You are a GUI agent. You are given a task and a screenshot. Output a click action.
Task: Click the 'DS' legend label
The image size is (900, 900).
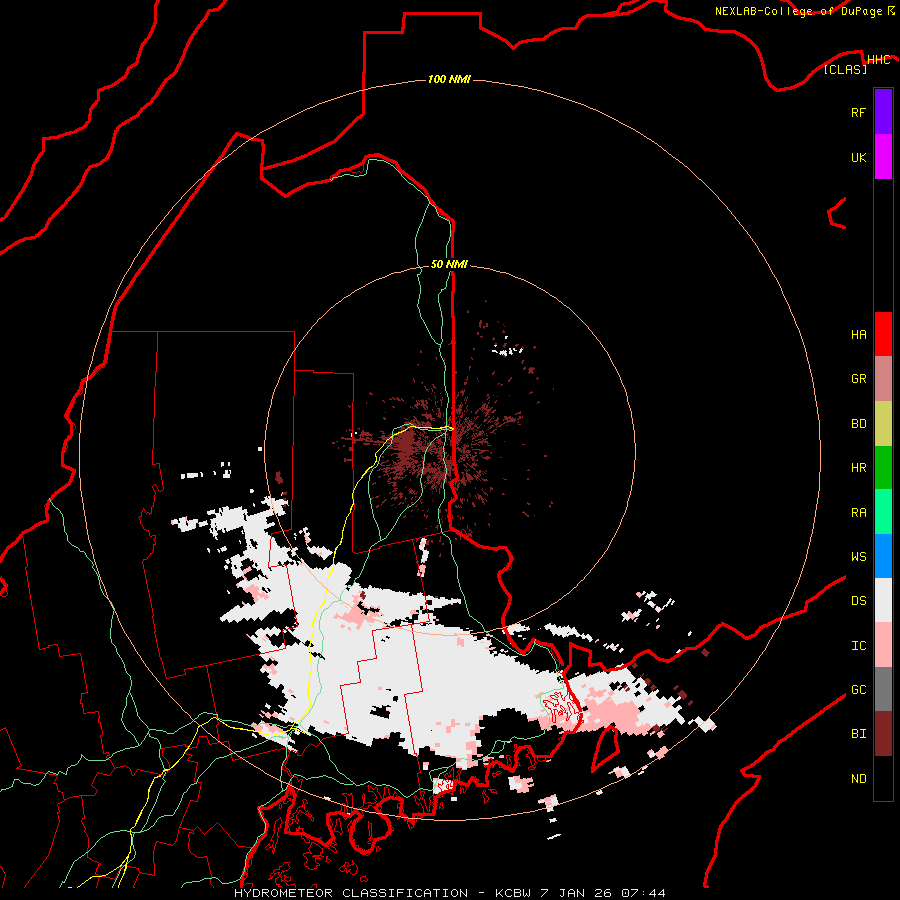coord(858,601)
